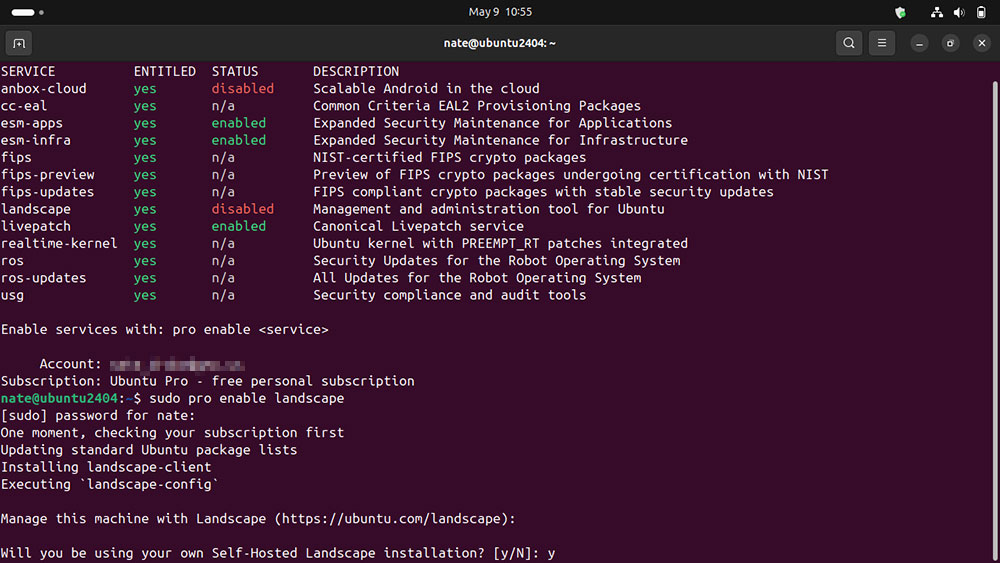Click the STATUS column header
1000x563 pixels.
235,71
